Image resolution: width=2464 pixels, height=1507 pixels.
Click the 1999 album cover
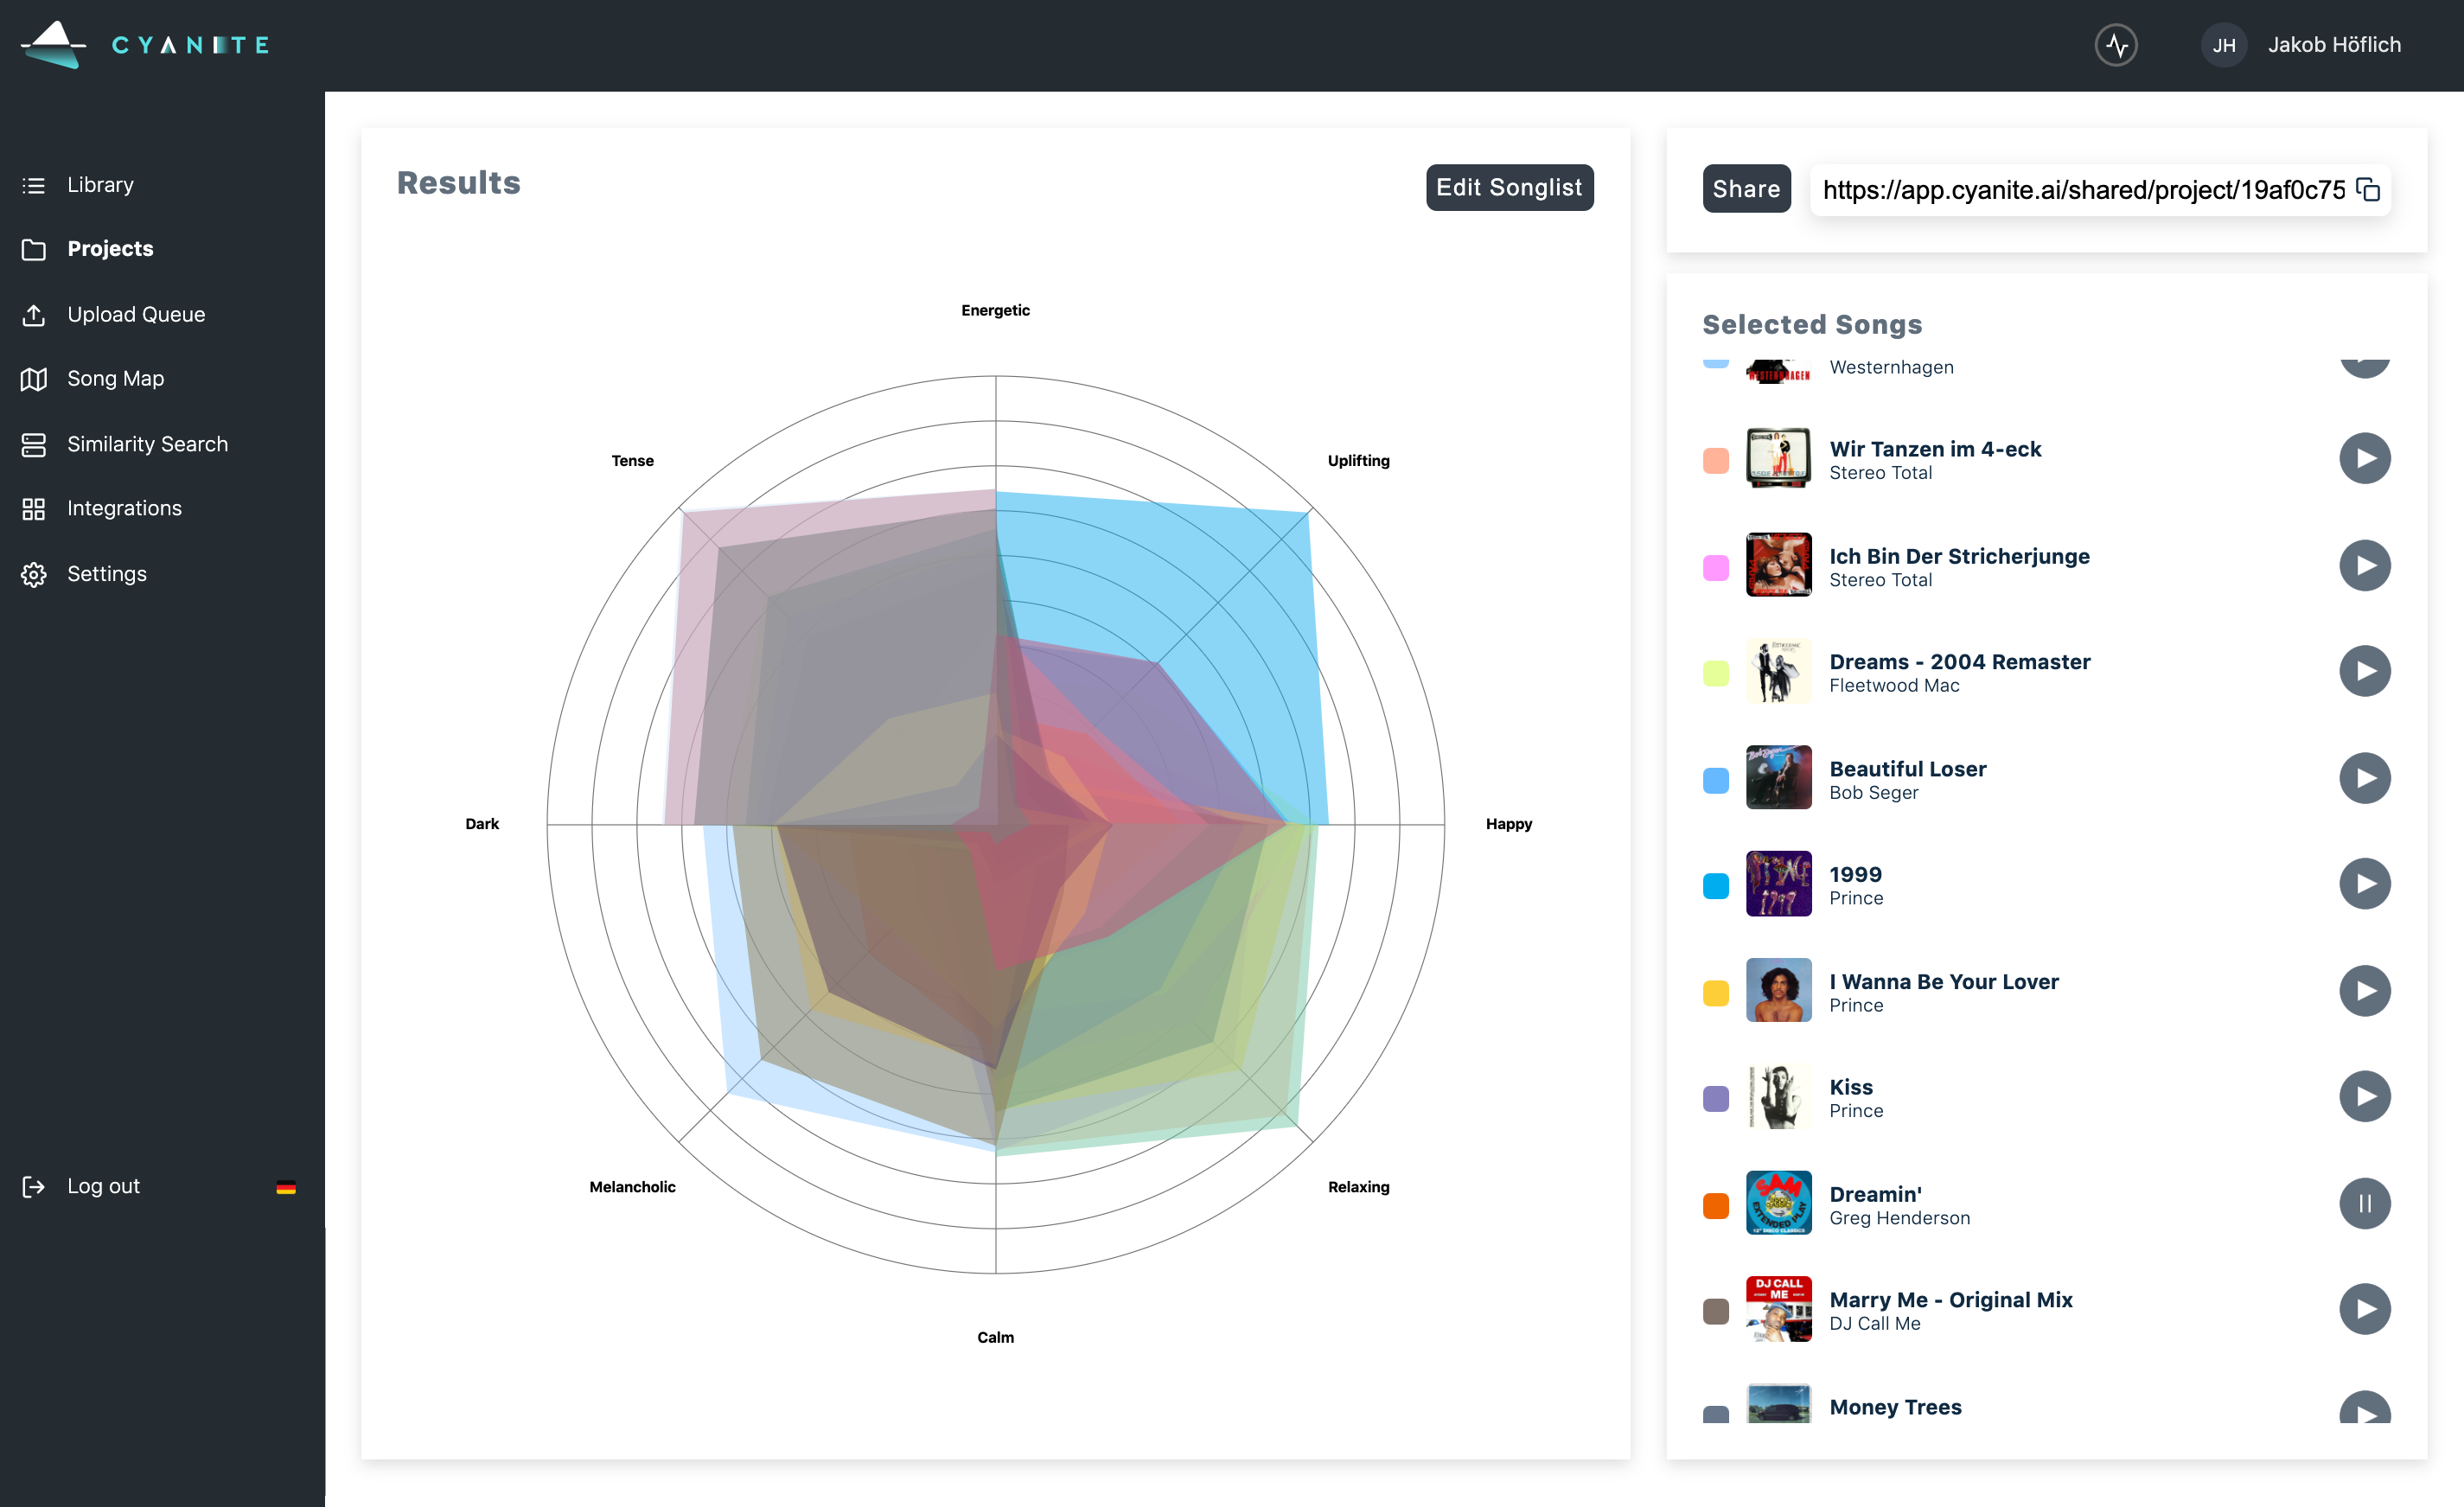[x=1778, y=884]
